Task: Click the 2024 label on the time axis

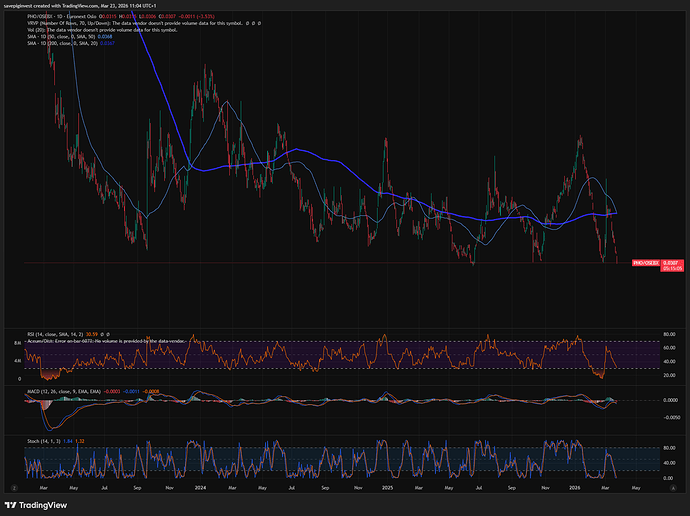Action: (x=201, y=486)
